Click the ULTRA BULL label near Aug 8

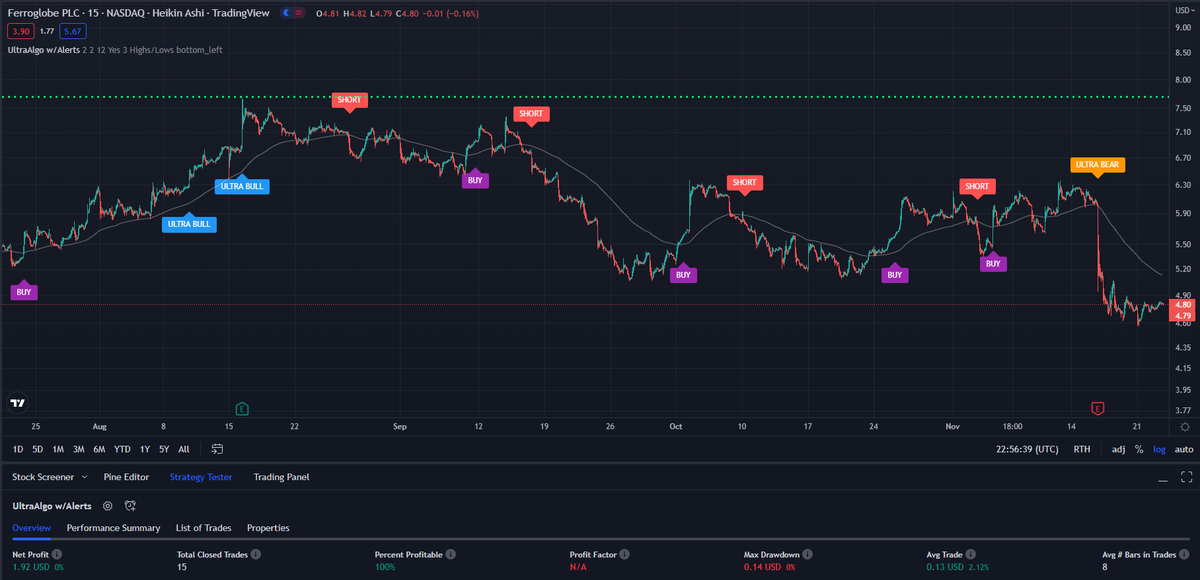pyautogui.click(x=189, y=223)
